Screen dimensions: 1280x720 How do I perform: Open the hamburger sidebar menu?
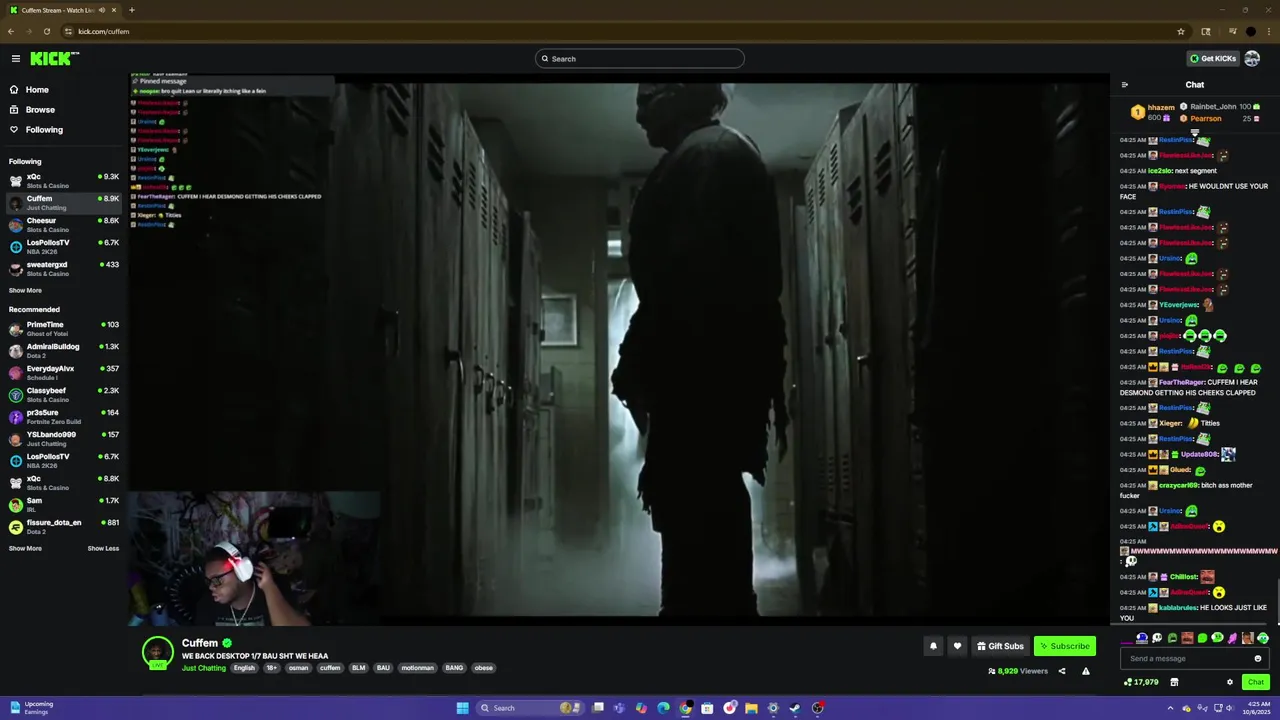pyautogui.click(x=16, y=59)
